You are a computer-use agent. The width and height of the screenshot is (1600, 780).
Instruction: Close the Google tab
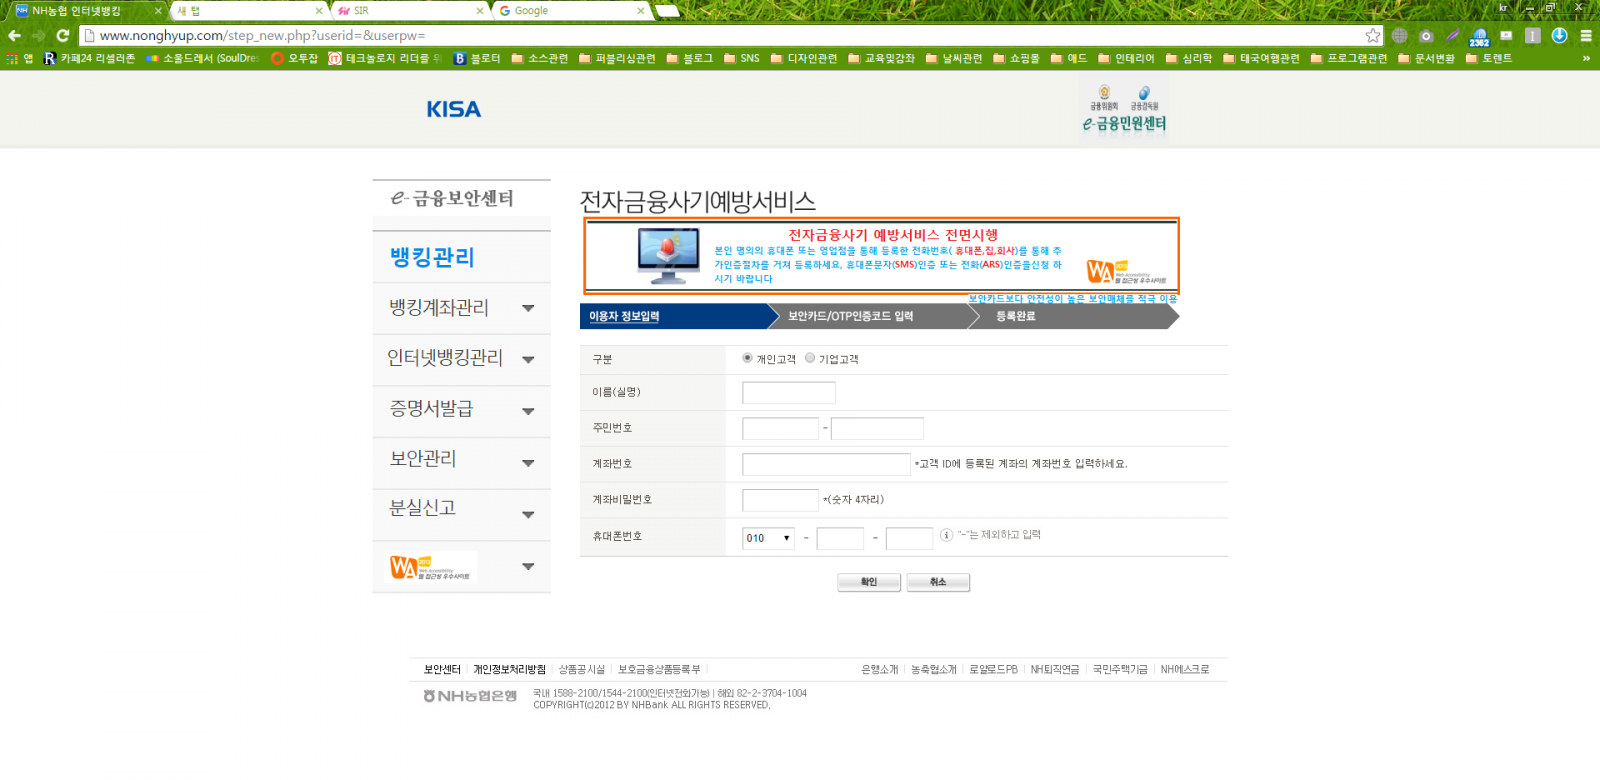click(641, 11)
